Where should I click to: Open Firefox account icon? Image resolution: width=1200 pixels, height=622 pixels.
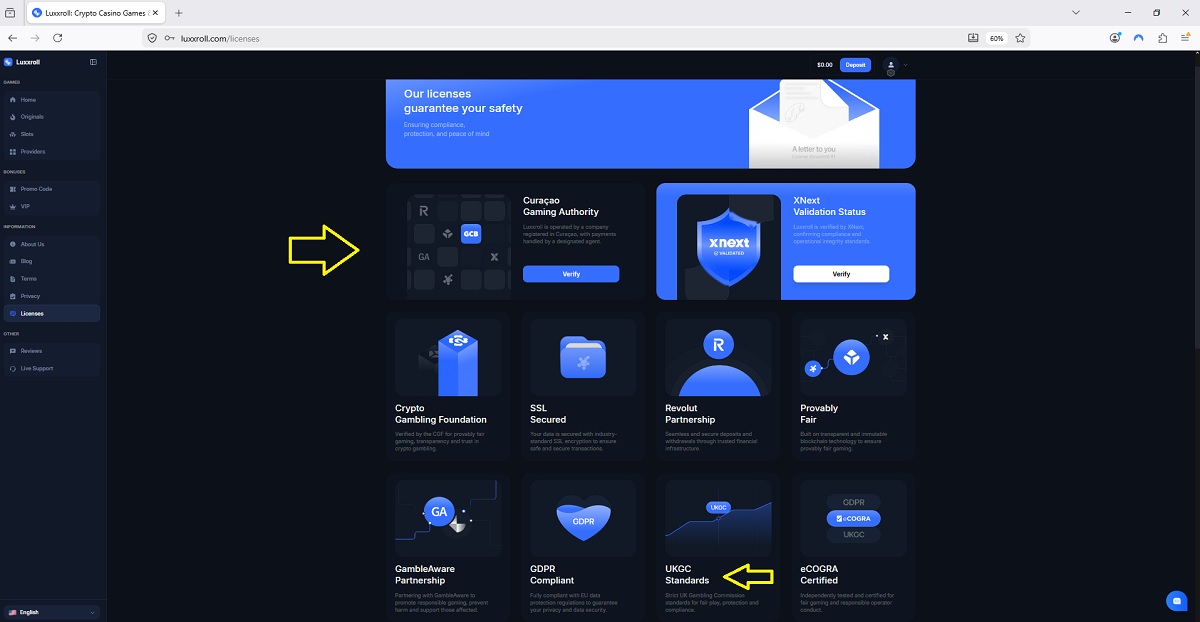[1115, 38]
